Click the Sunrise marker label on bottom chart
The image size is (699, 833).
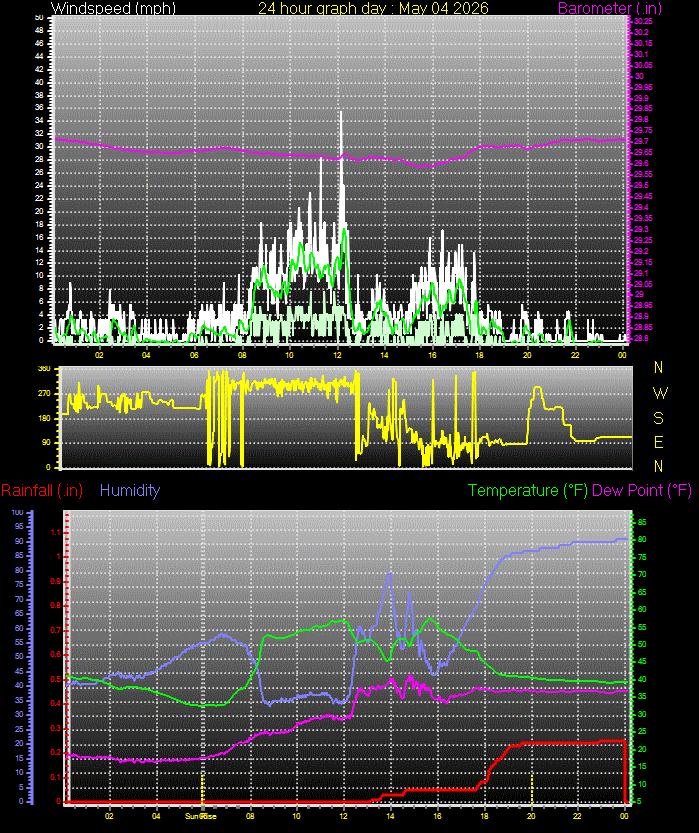[x=201, y=816]
